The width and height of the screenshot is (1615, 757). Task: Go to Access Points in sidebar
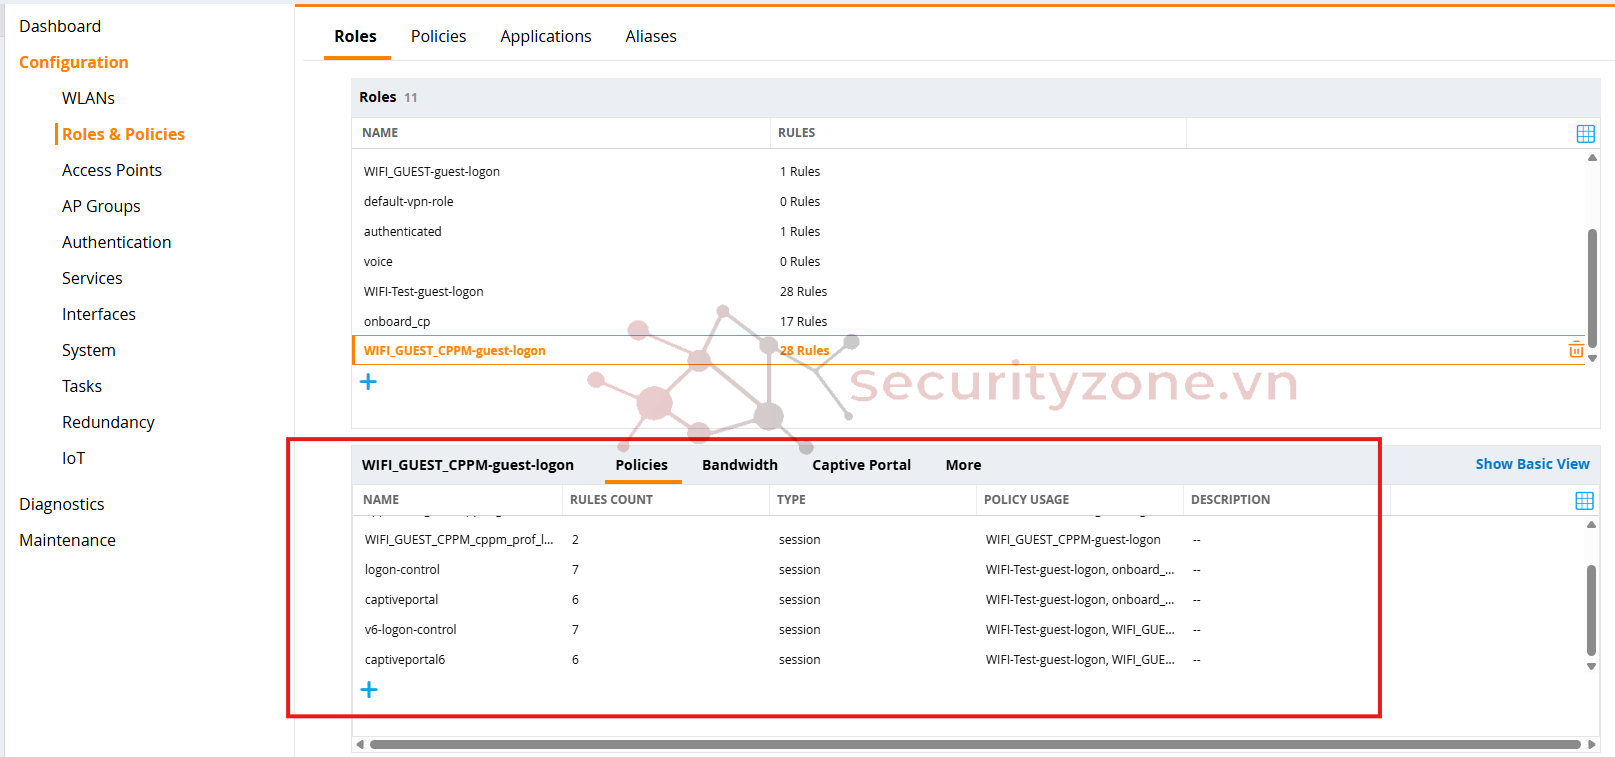click(x=112, y=170)
